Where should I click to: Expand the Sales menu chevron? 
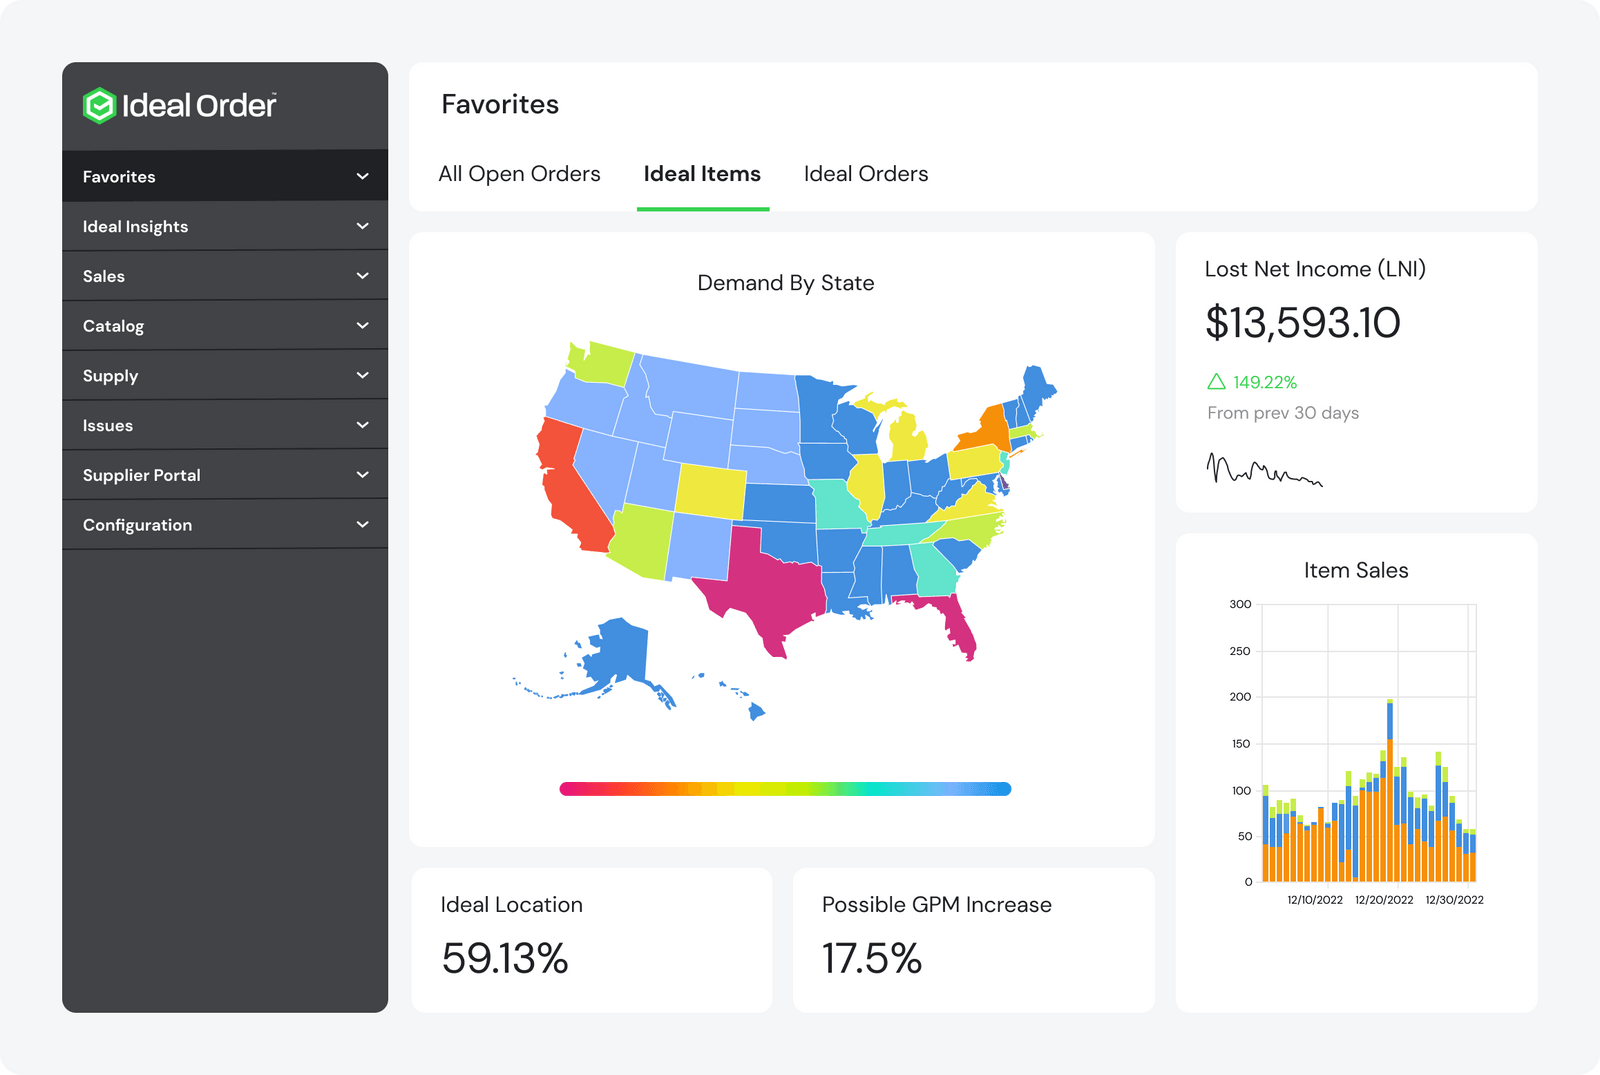[x=362, y=276]
